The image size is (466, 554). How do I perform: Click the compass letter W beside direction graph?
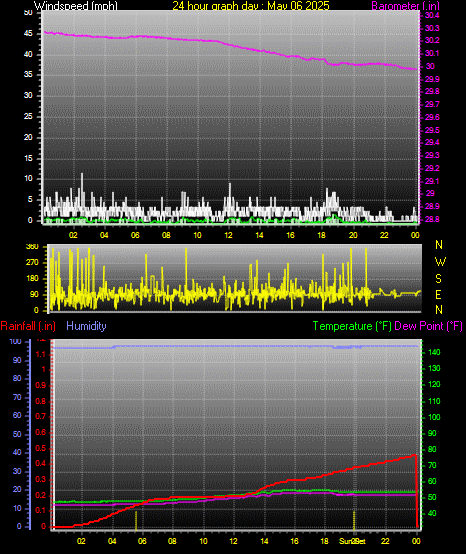point(440,262)
